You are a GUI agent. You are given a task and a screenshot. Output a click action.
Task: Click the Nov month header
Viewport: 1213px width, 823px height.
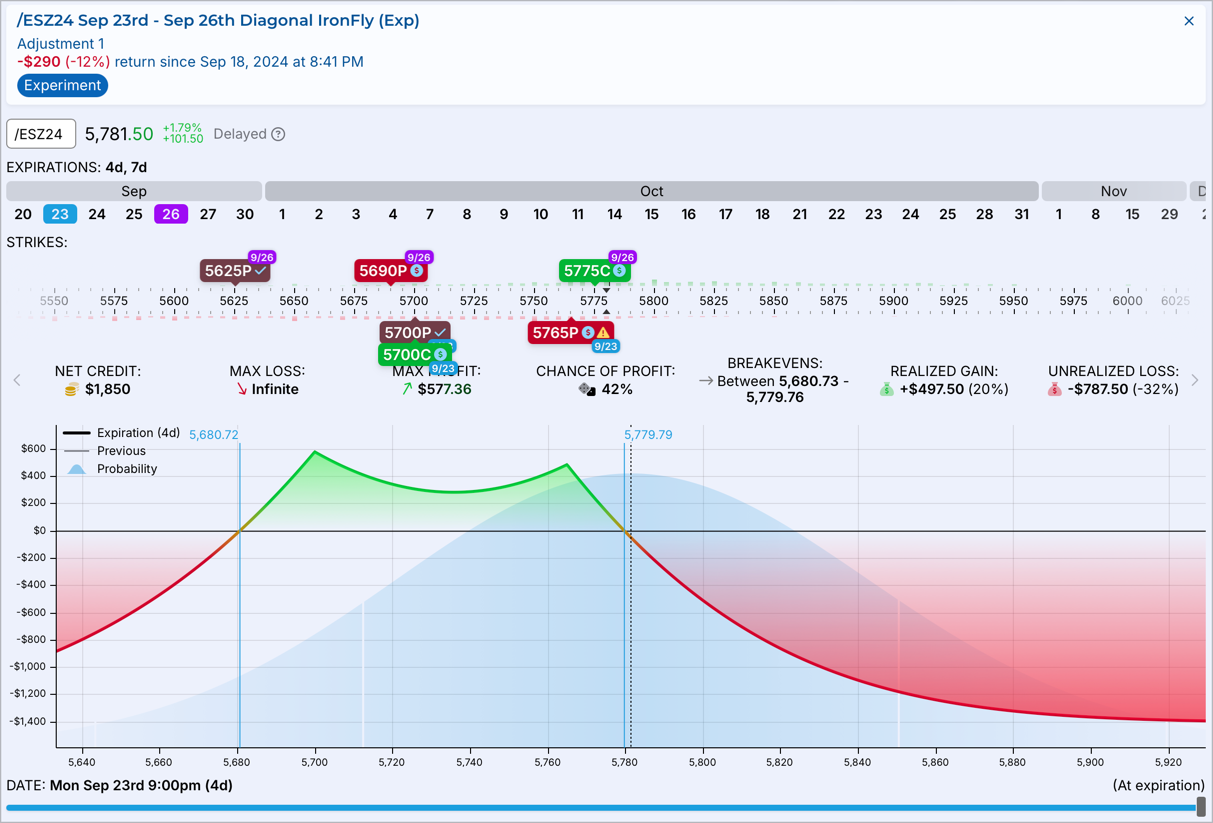tap(1113, 191)
